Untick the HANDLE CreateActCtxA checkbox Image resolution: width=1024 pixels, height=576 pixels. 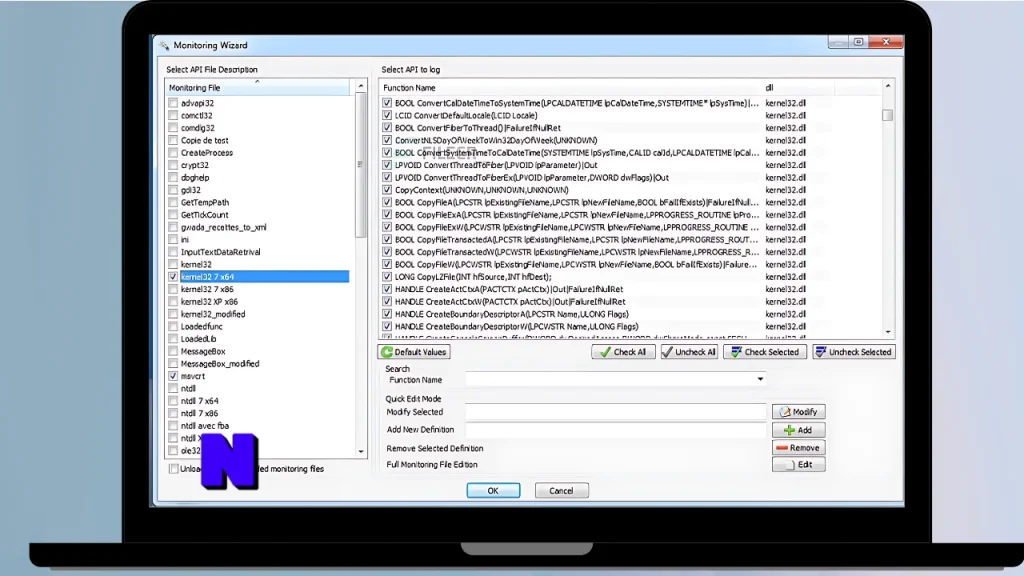coord(387,289)
